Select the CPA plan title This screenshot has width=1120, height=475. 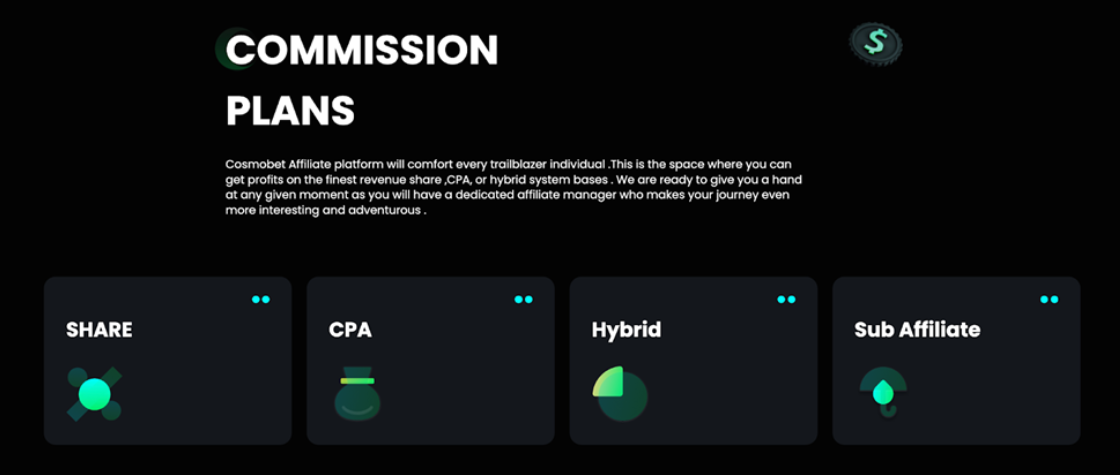[350, 329]
